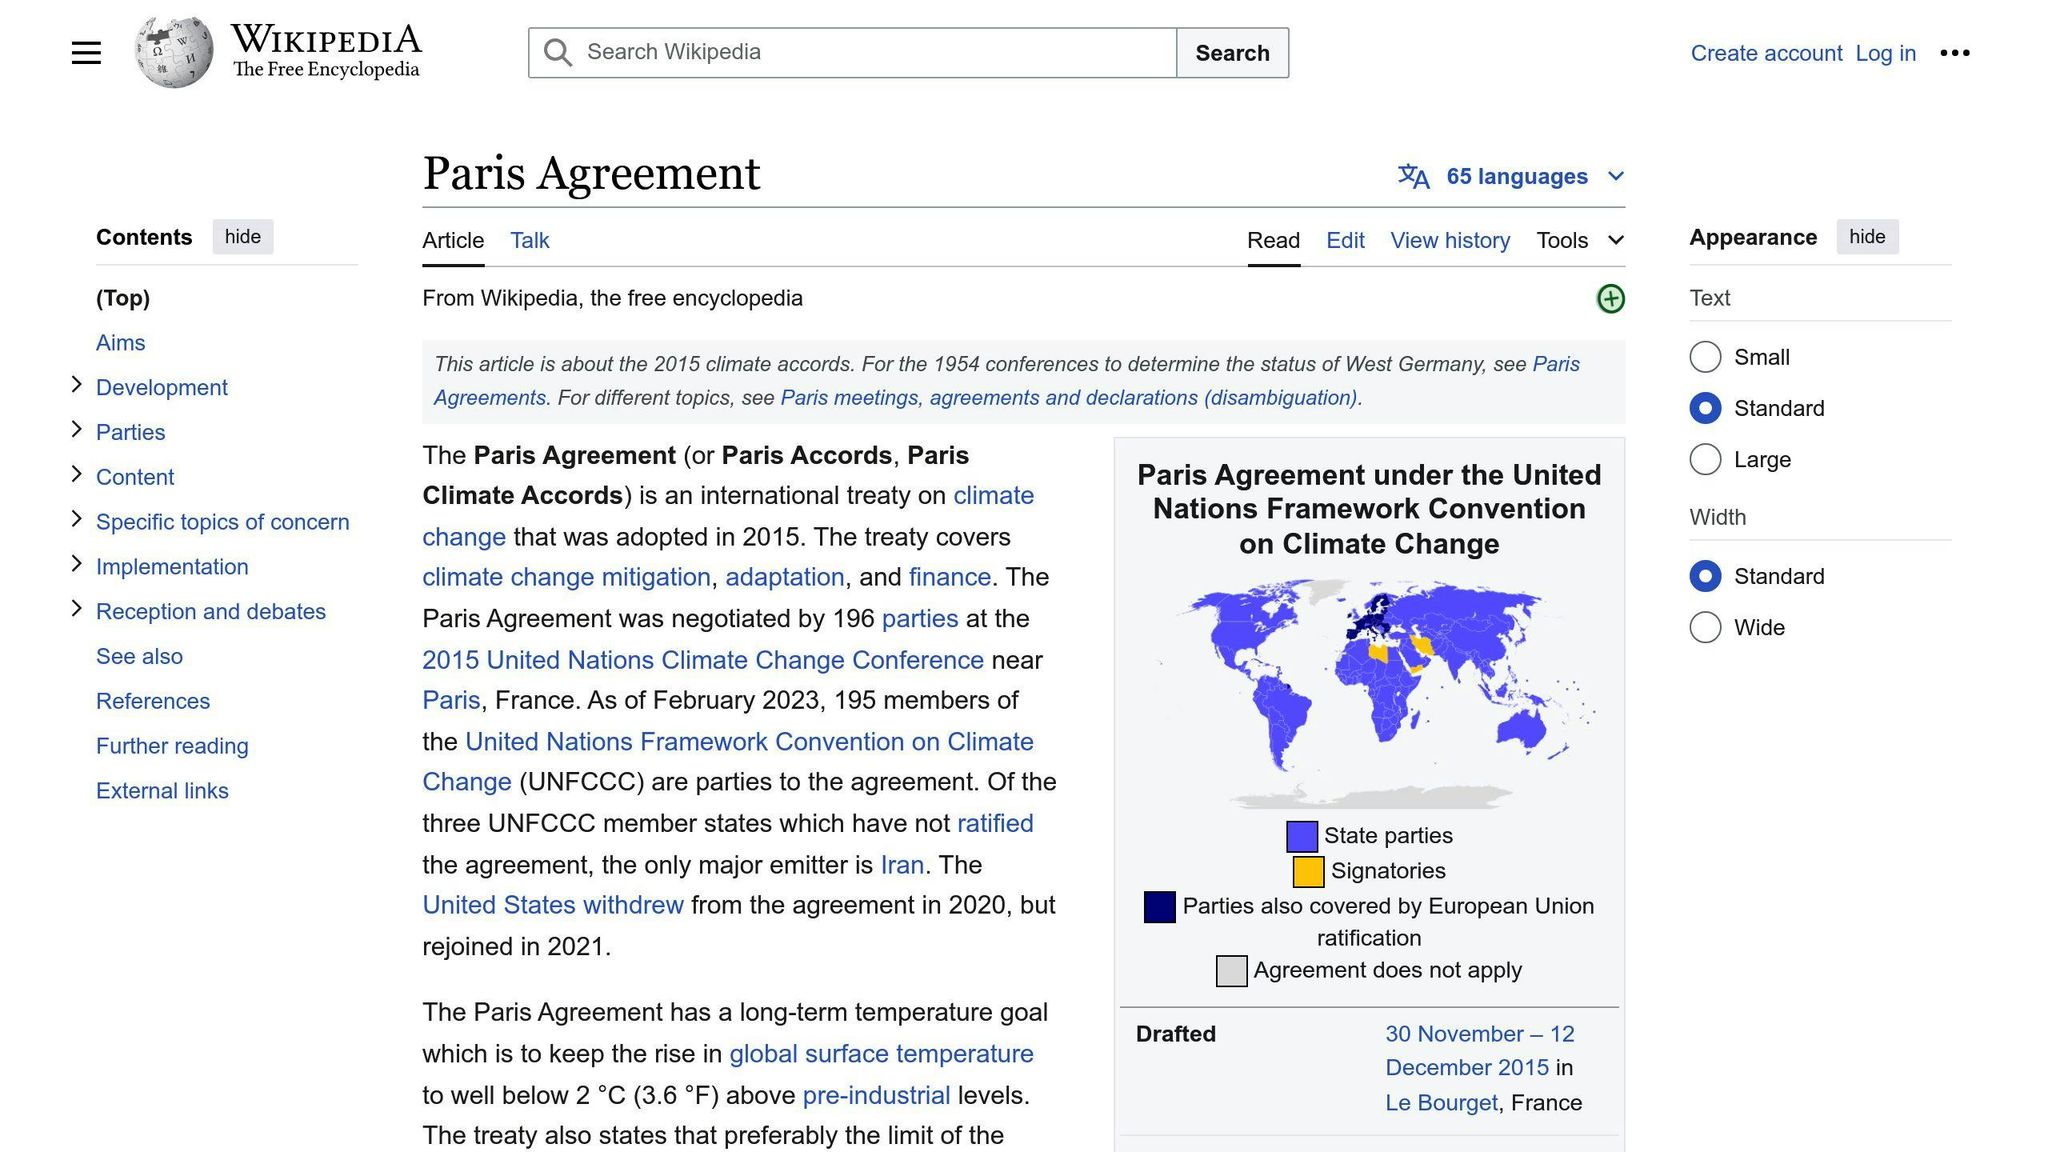Click the grey Agreement does not apply swatch

[x=1231, y=970]
